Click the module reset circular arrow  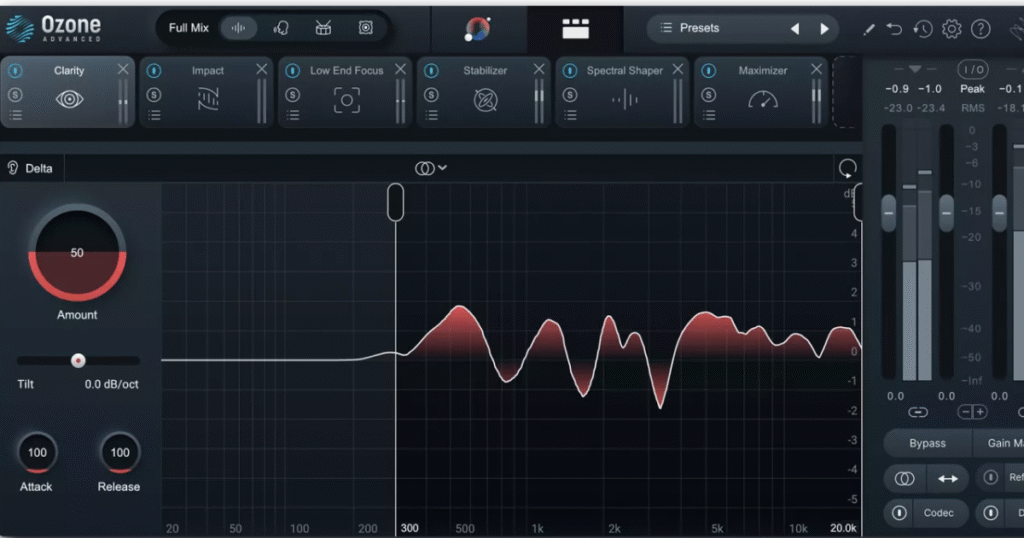coord(847,168)
